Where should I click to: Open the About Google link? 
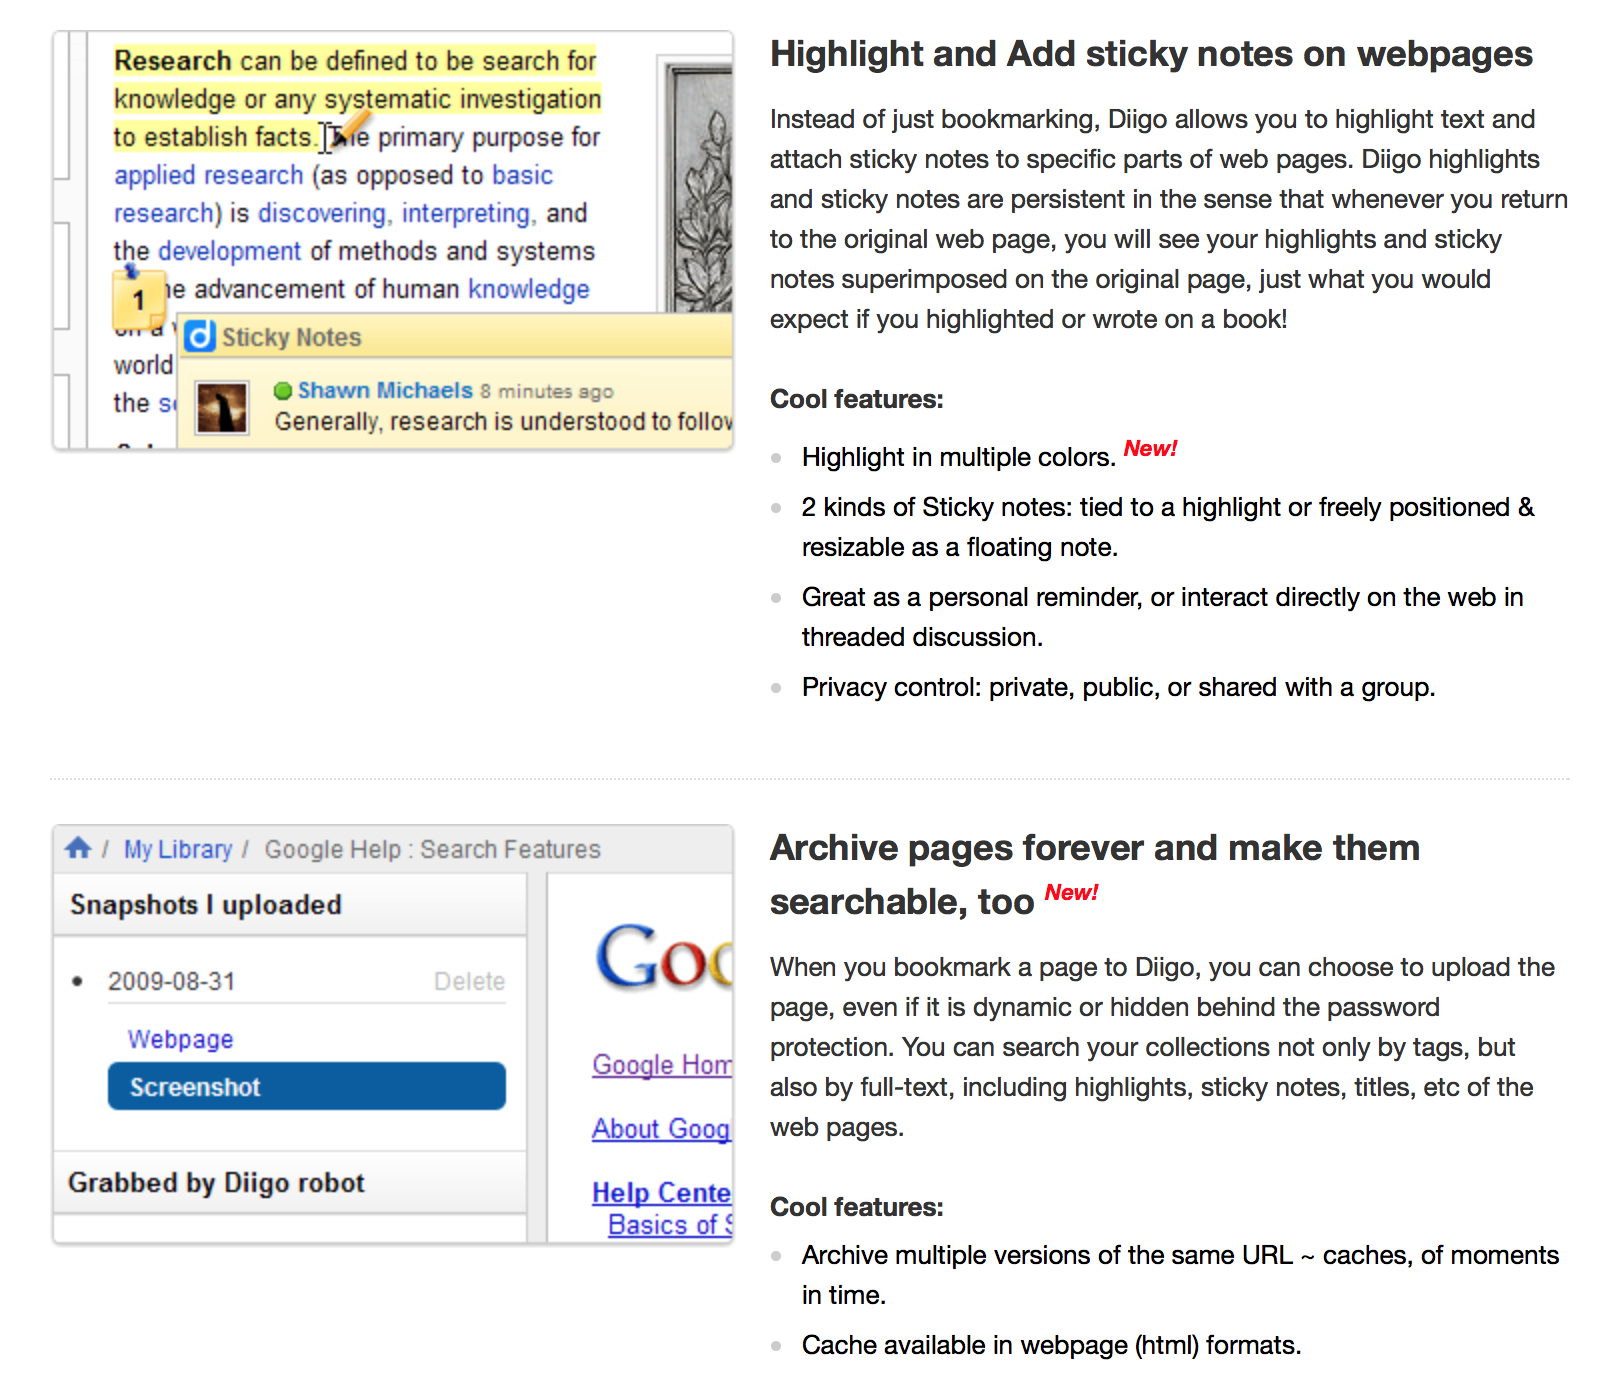coord(662,1128)
